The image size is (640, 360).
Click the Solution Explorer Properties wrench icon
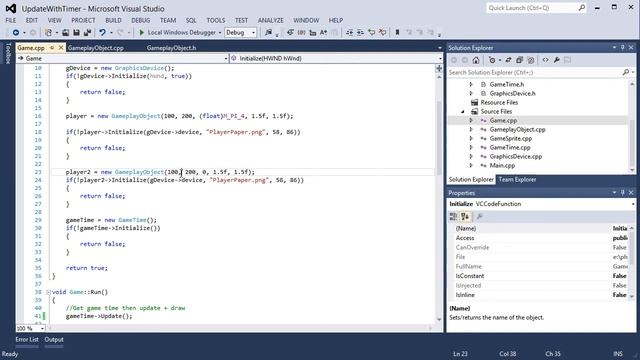[x=557, y=60]
